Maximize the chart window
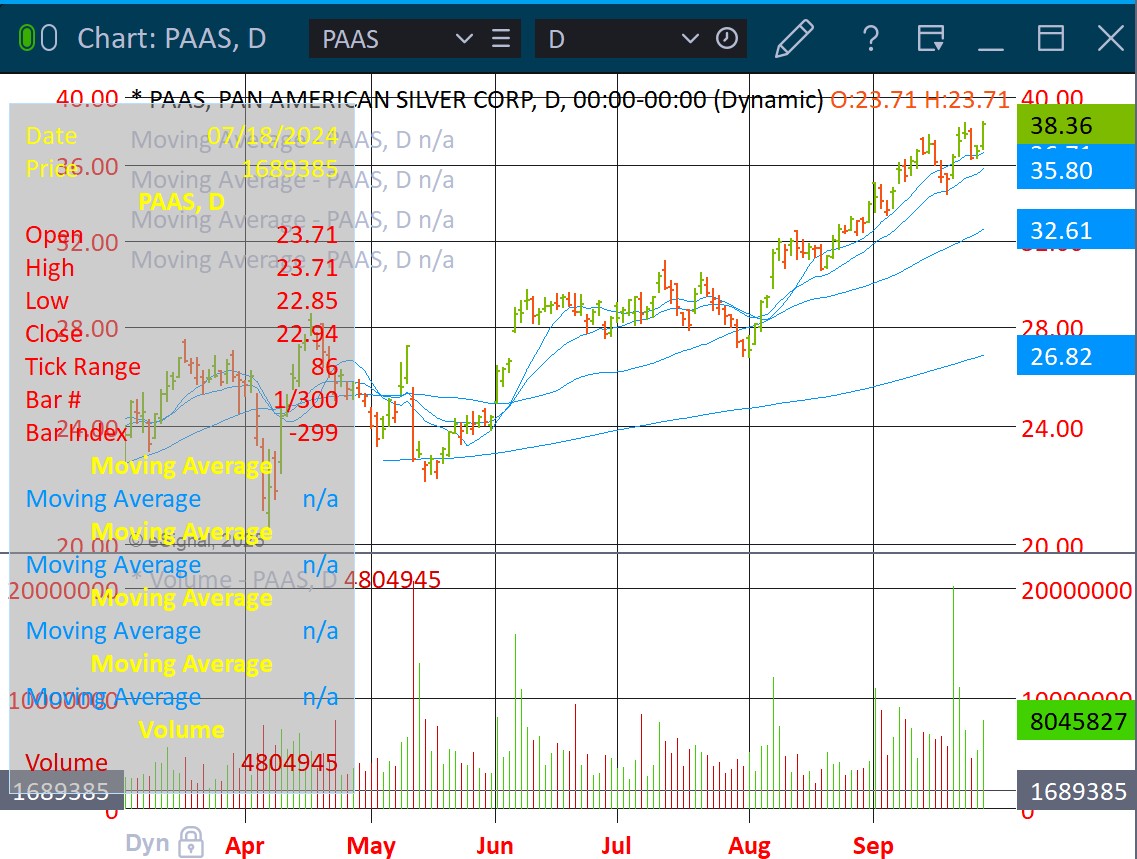1137x859 pixels. (x=1051, y=39)
